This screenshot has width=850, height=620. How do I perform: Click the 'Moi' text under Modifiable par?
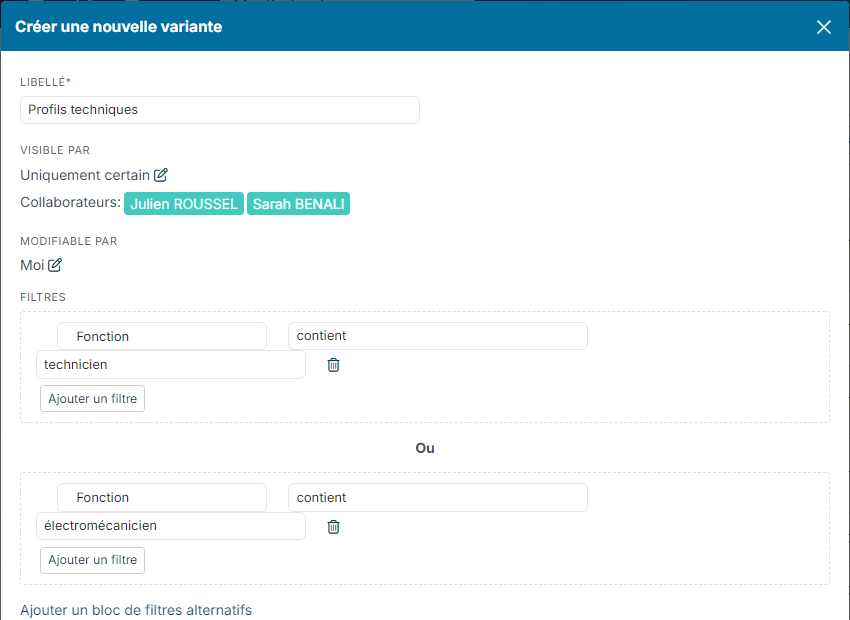pos(32,266)
